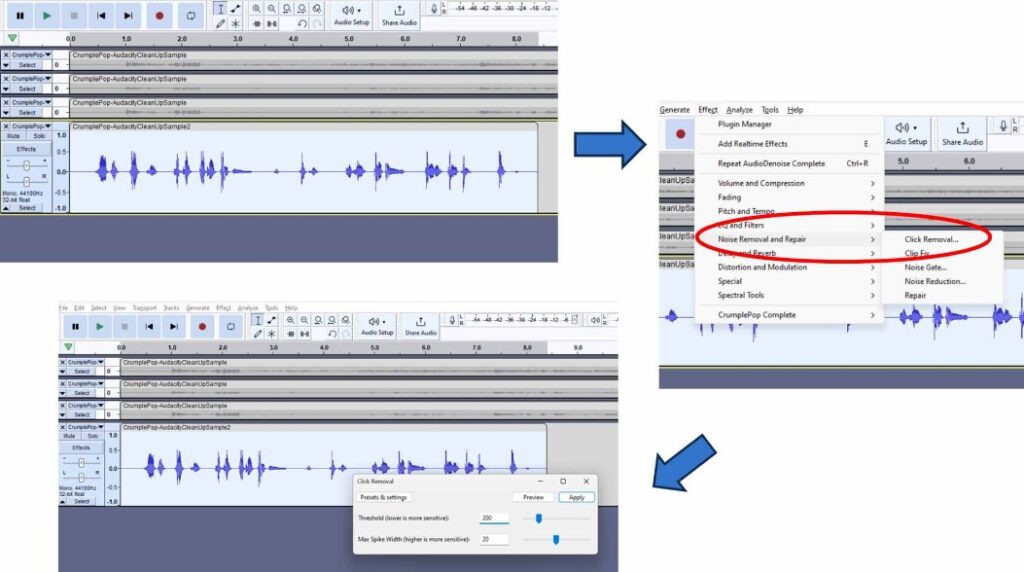The width and height of the screenshot is (1024, 572).
Task: Click the Record button left of the Effect dropdown
Action: pos(681,134)
